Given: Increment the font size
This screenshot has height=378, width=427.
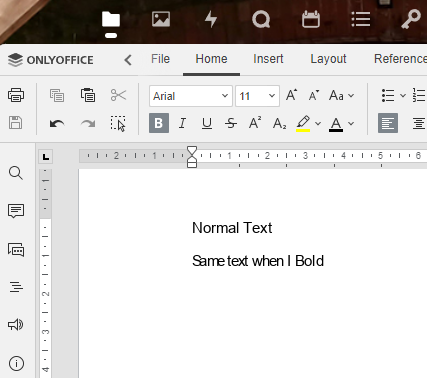Looking at the screenshot, I should click(292, 95).
